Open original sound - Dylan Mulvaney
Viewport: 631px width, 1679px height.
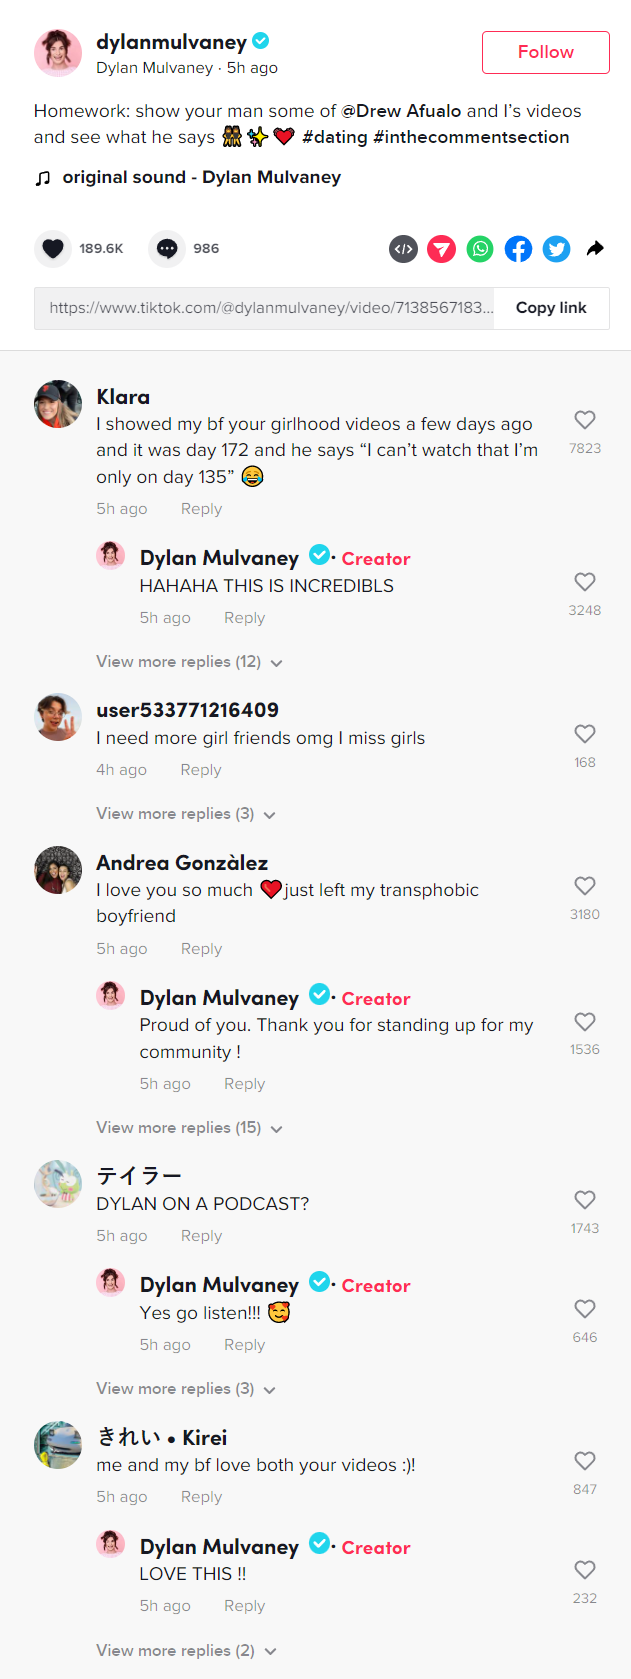coord(201,177)
